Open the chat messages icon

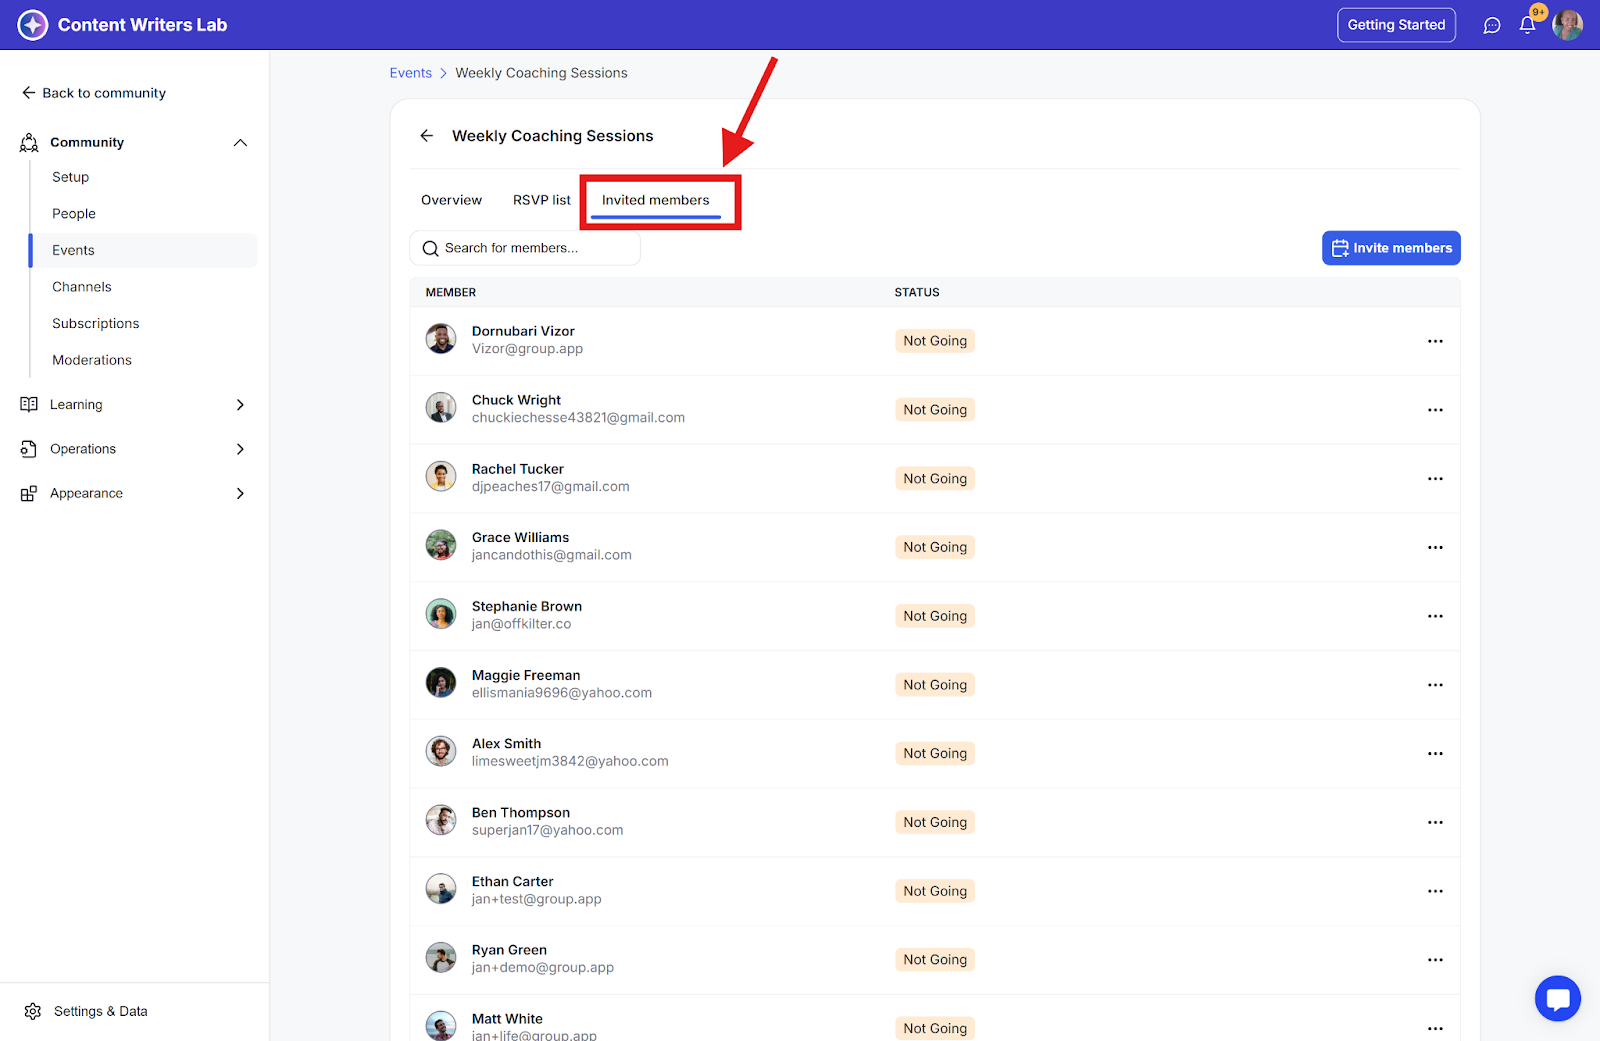coord(1492,25)
